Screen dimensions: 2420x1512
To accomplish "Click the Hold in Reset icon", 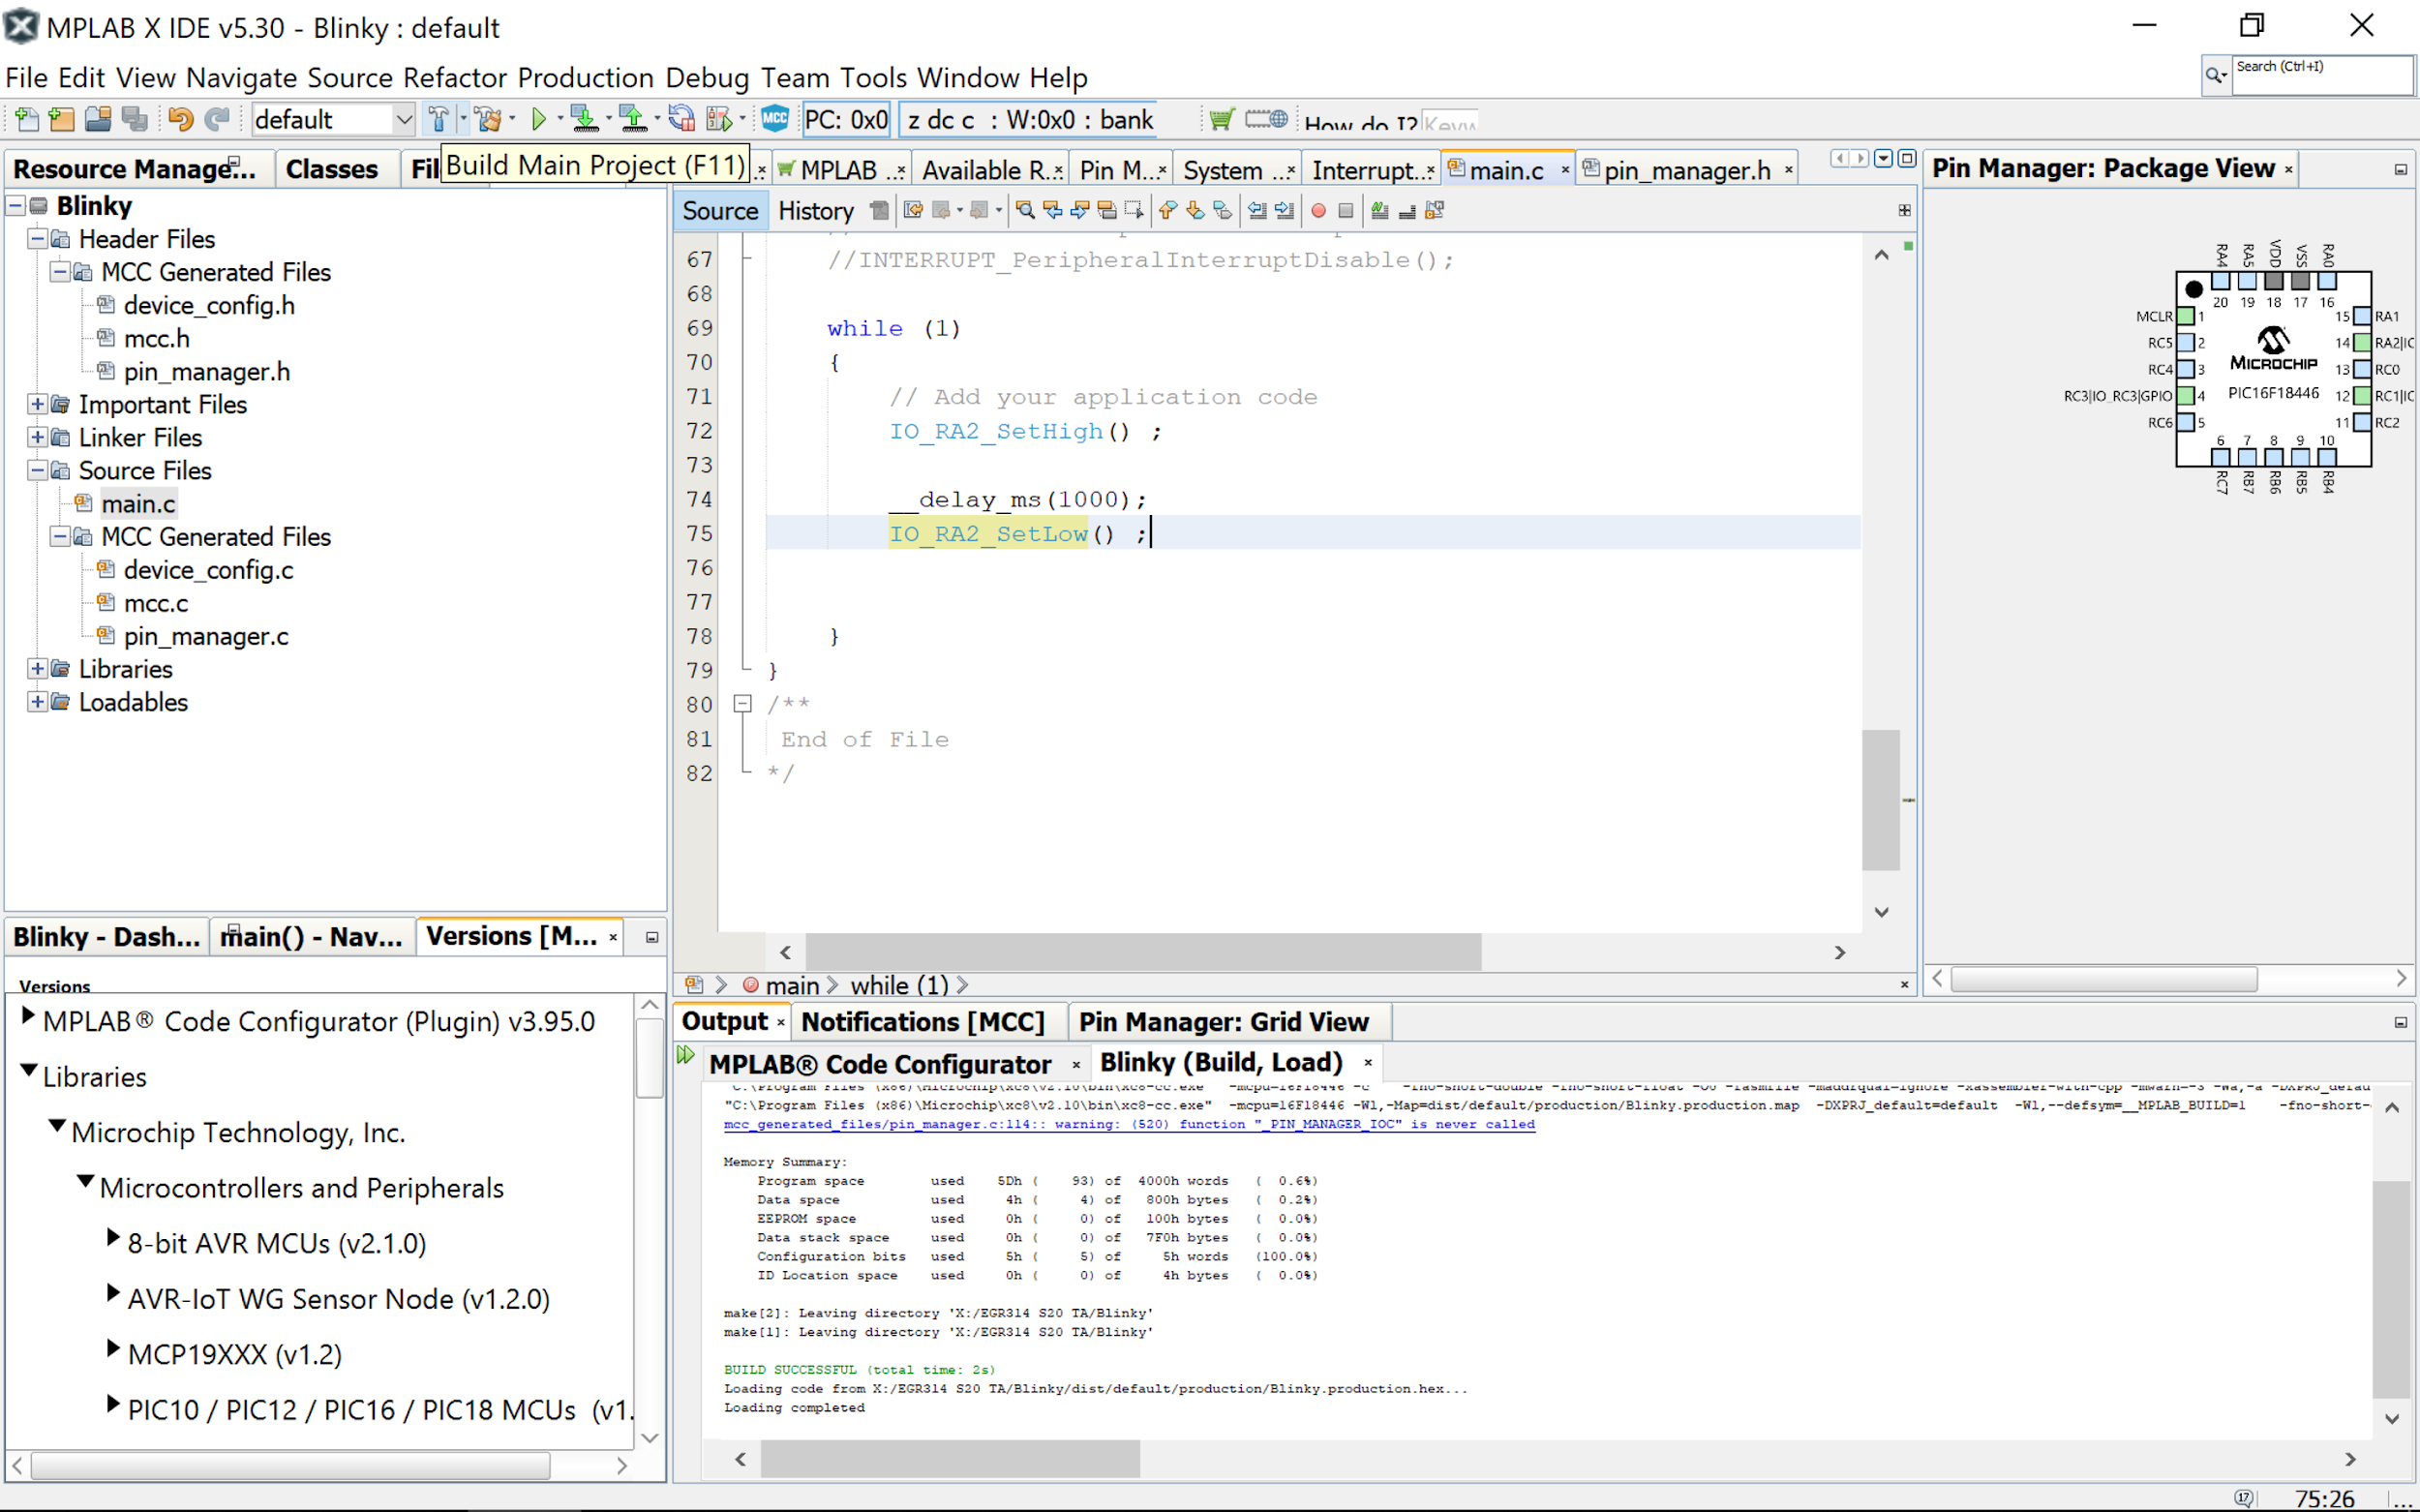I will 682,120.
